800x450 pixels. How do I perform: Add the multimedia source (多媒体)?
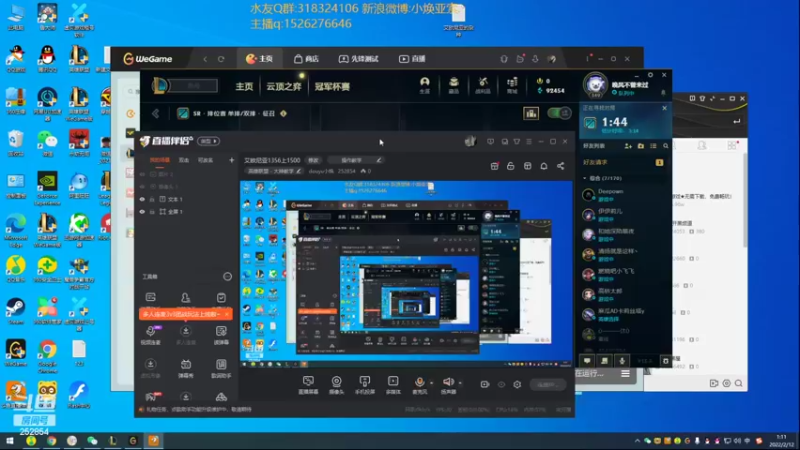393,385
